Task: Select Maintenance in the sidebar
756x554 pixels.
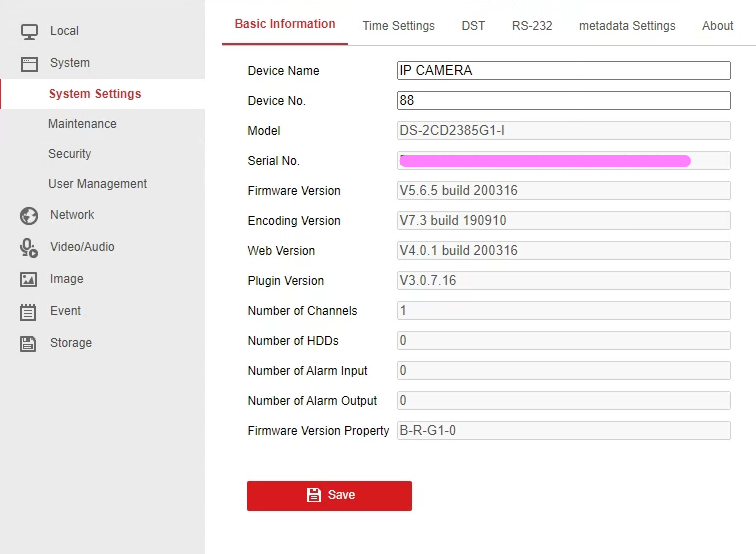Action: pos(82,124)
